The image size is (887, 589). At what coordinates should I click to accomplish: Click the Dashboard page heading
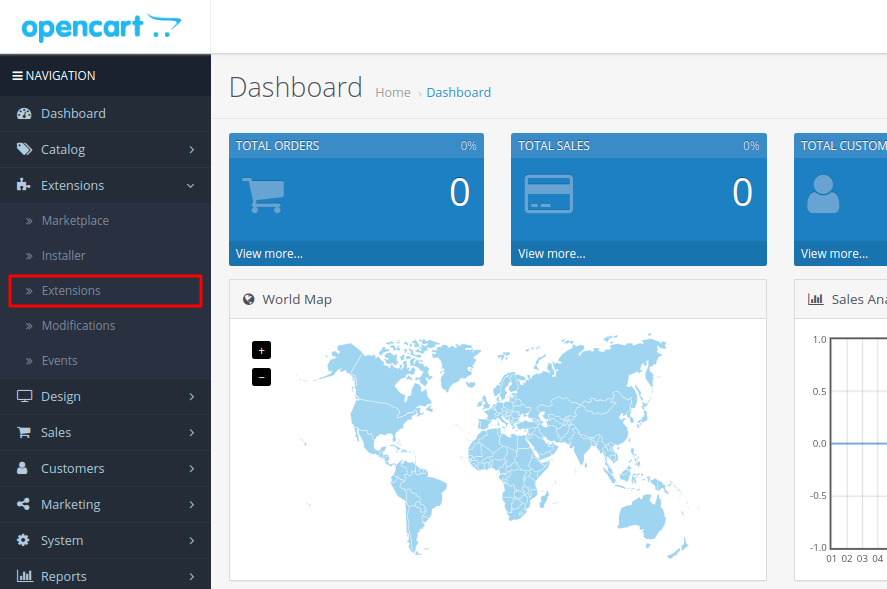click(x=296, y=87)
